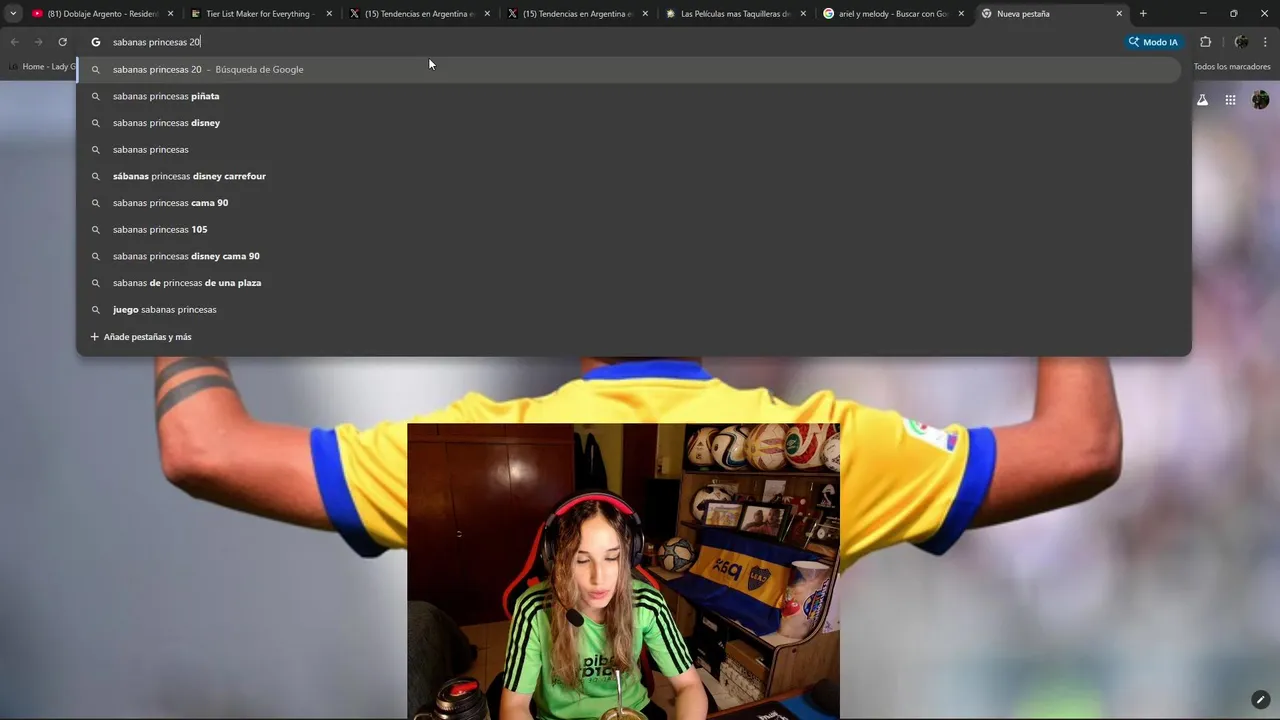Switch to the Tier List Maker tab
1280x720 pixels.
[x=262, y=14]
